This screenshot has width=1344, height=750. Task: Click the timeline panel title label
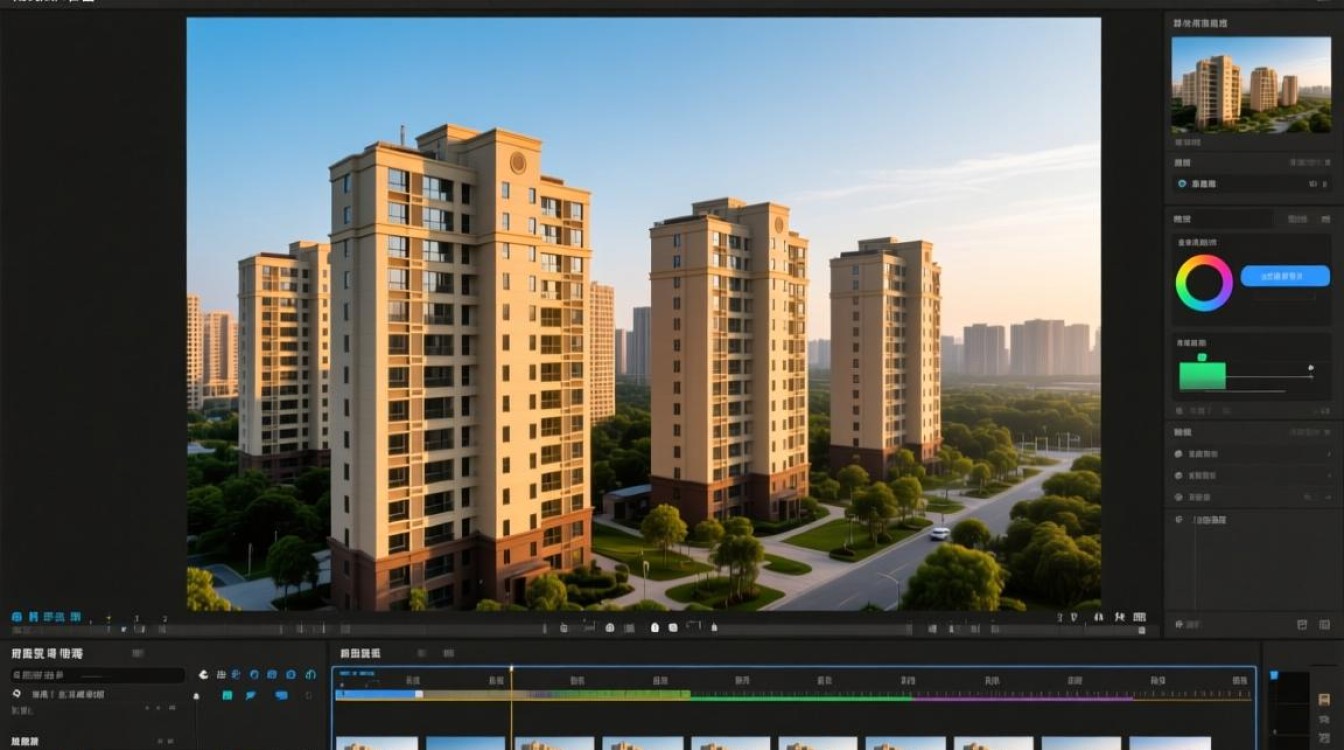tap(359, 653)
